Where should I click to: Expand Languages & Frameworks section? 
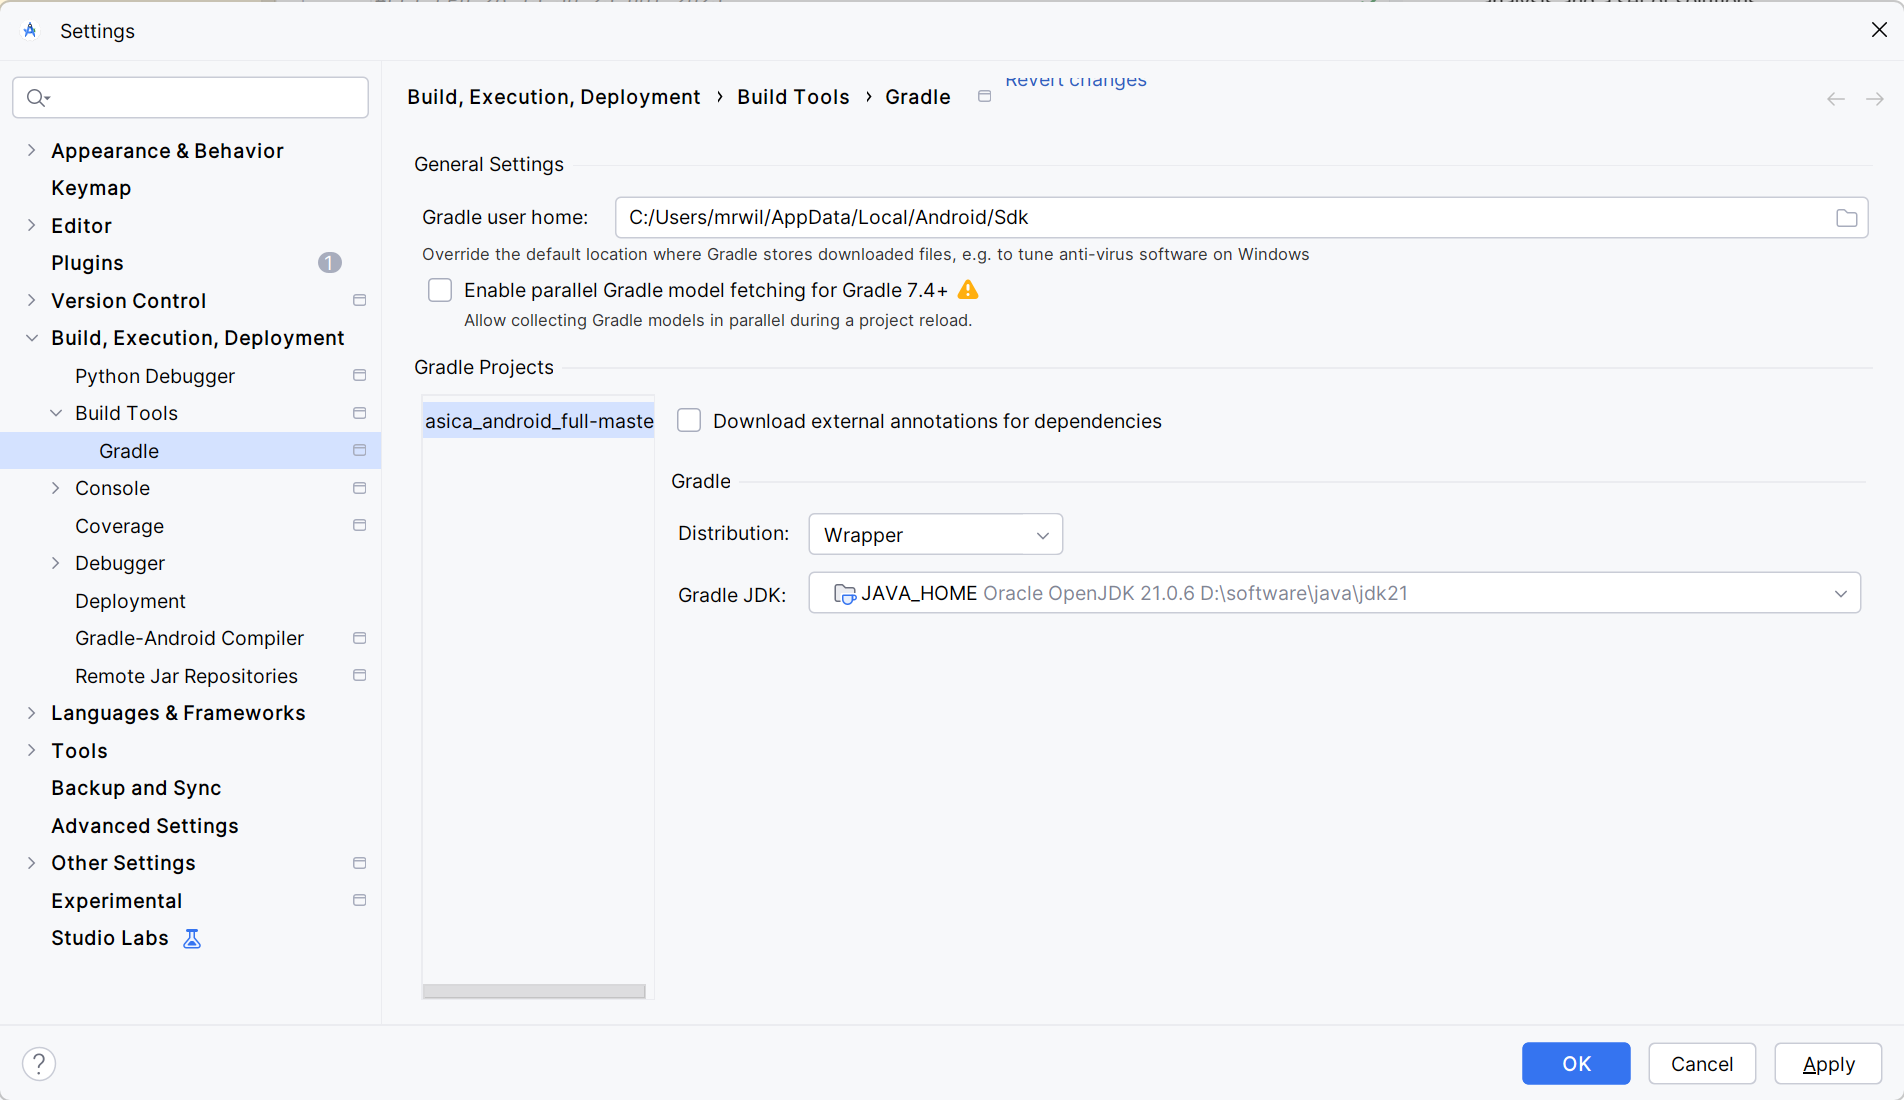pos(31,713)
